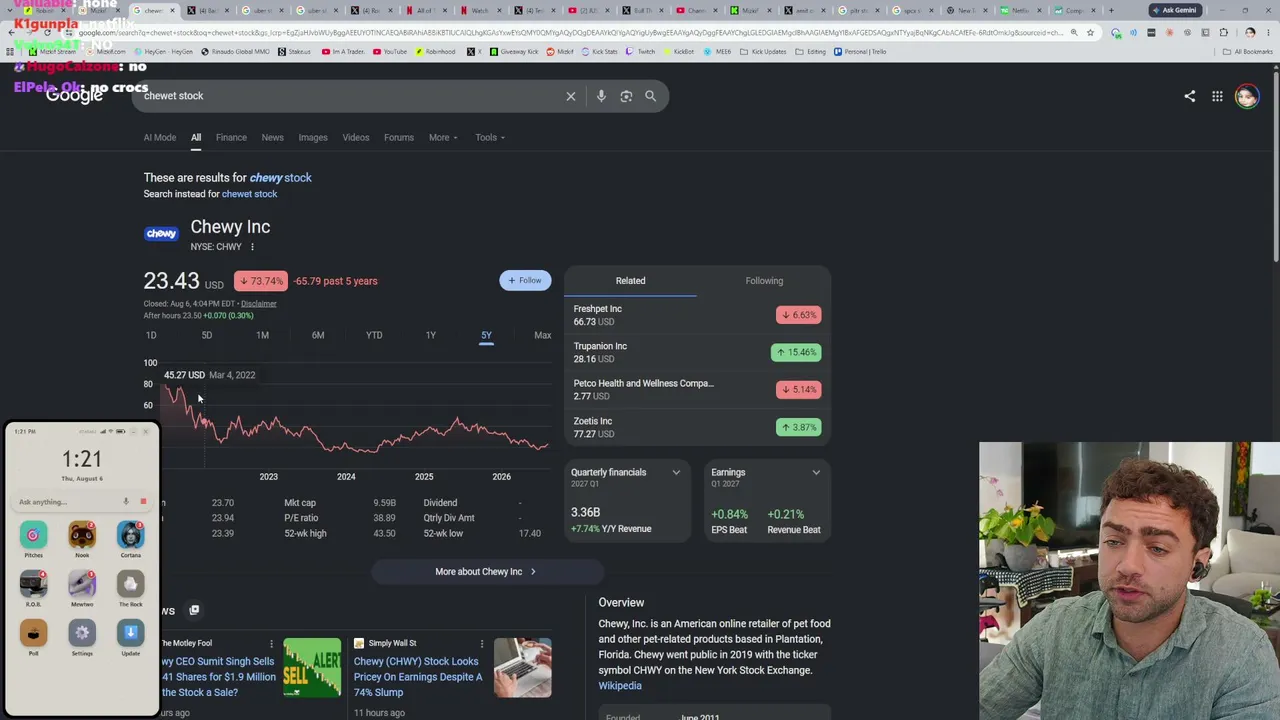Switch the stock chart to Max range
The width and height of the screenshot is (1280, 720).
(x=542, y=336)
